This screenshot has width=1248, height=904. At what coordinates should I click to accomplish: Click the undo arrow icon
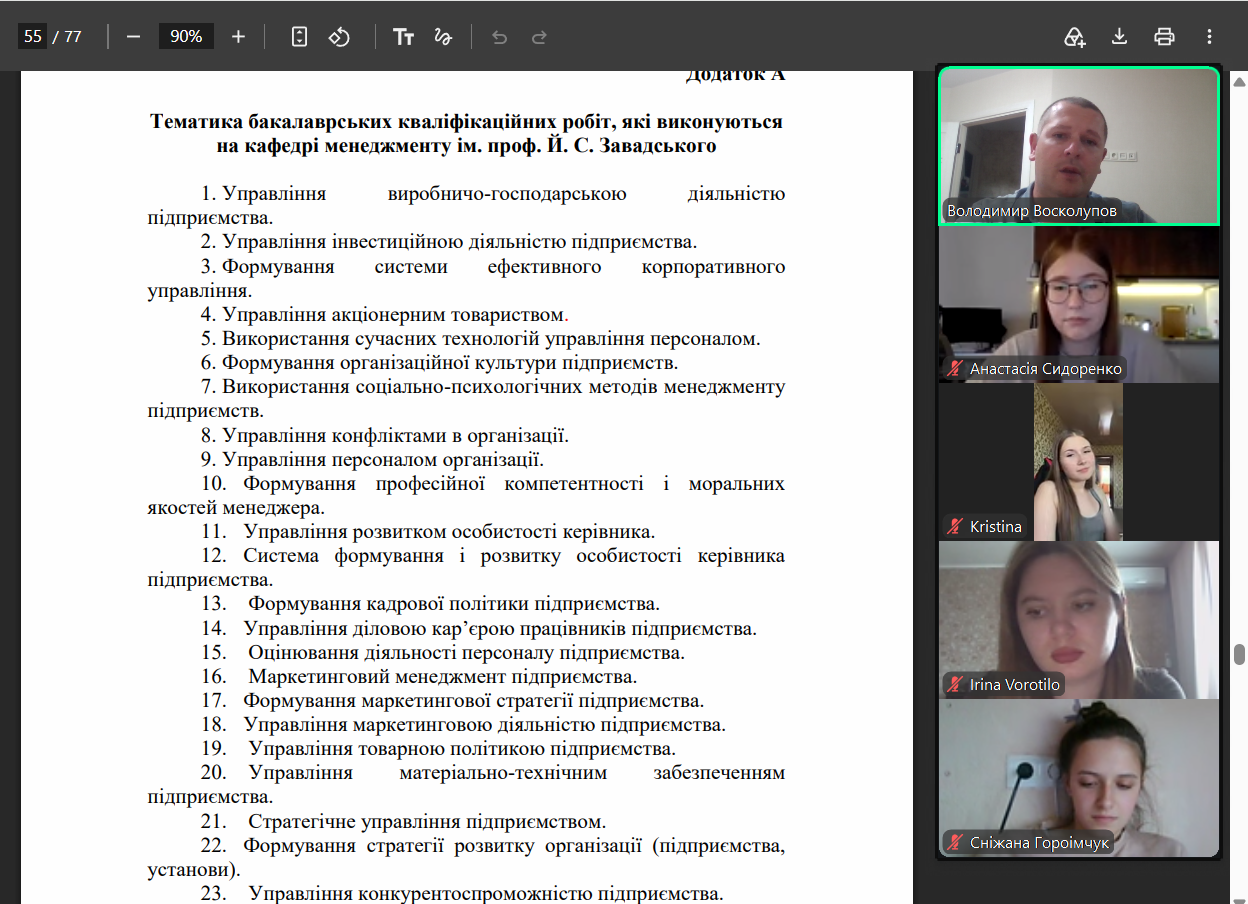[499, 37]
